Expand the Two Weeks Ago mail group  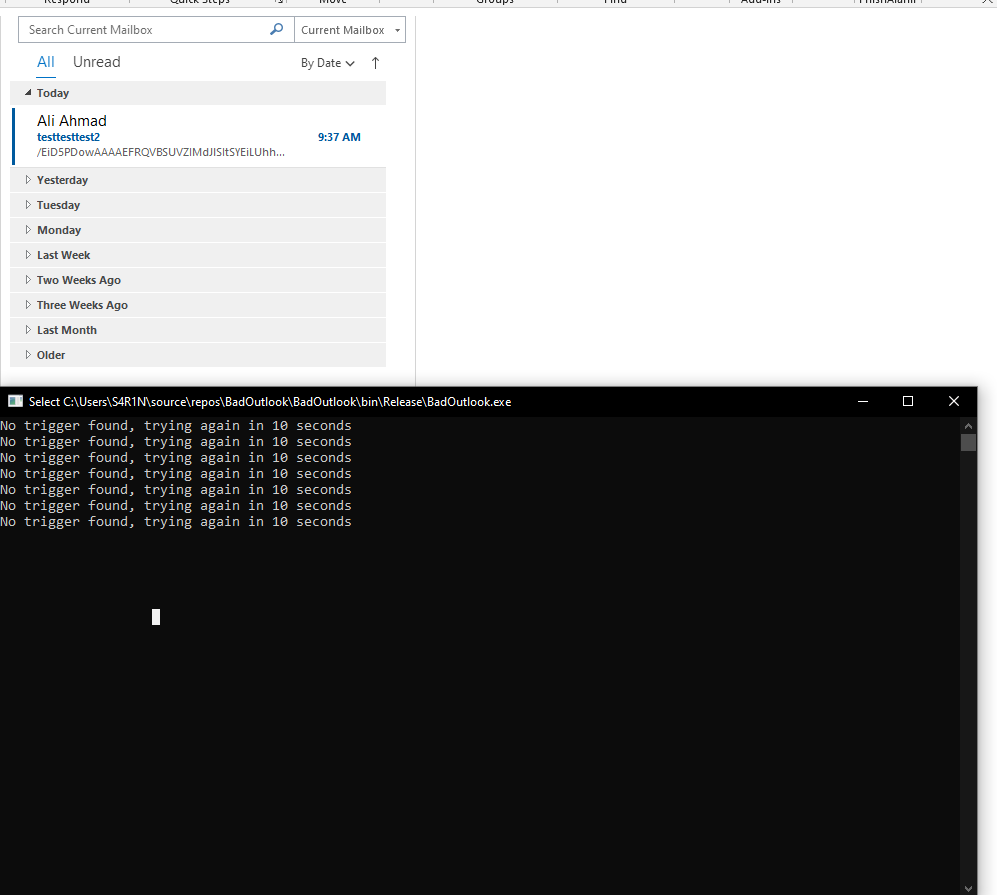(x=28, y=279)
